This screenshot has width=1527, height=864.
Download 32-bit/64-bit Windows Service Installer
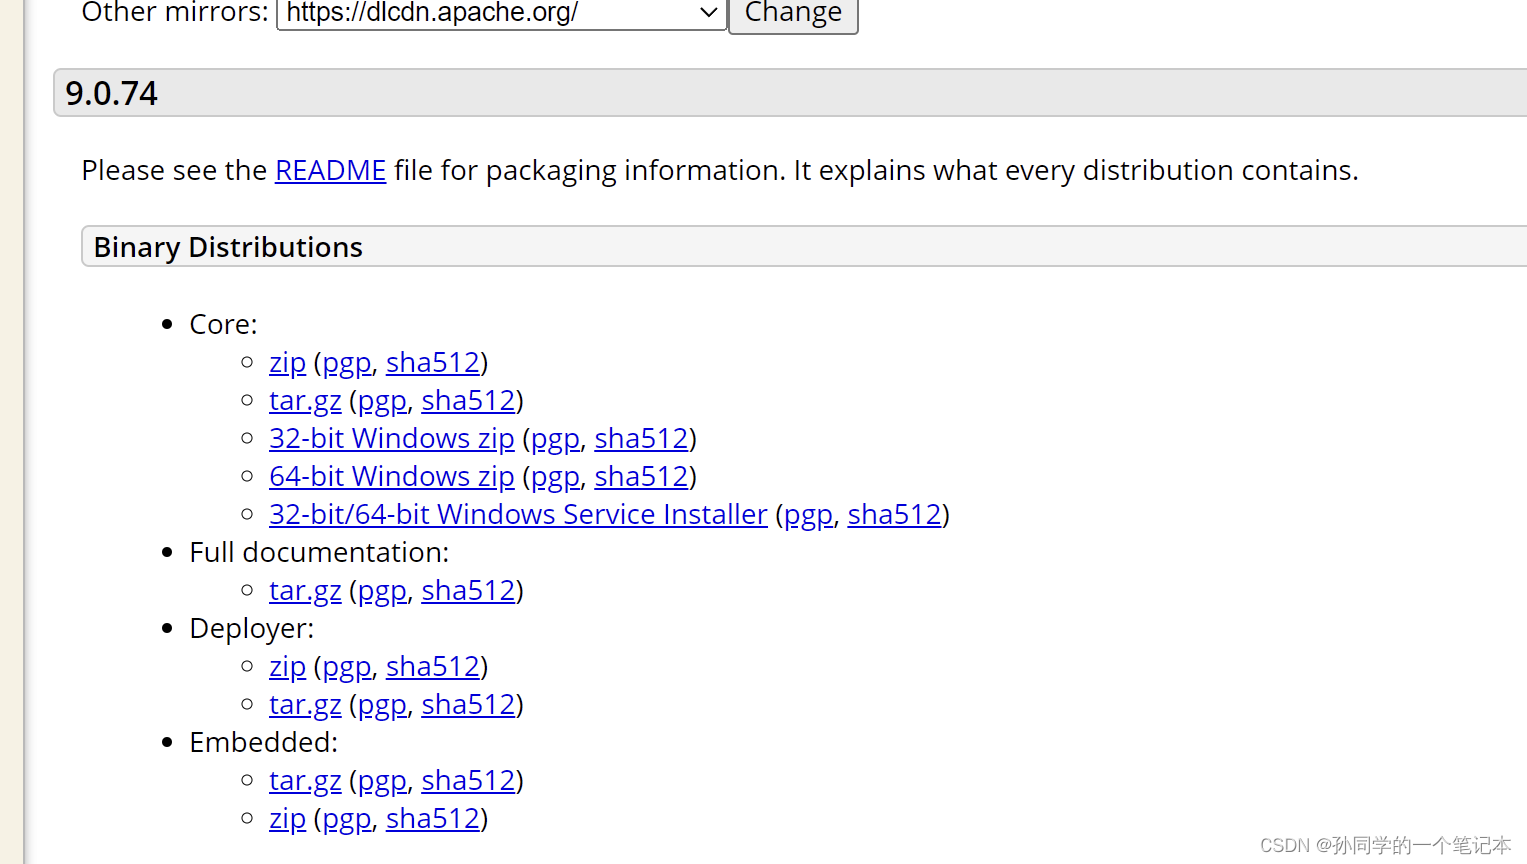pos(518,515)
